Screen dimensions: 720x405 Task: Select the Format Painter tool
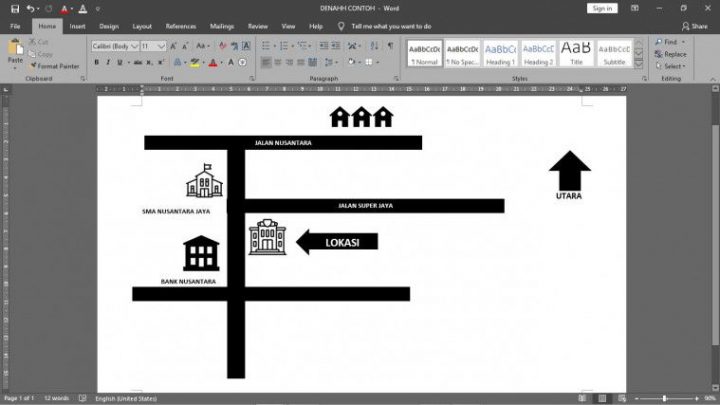55,66
